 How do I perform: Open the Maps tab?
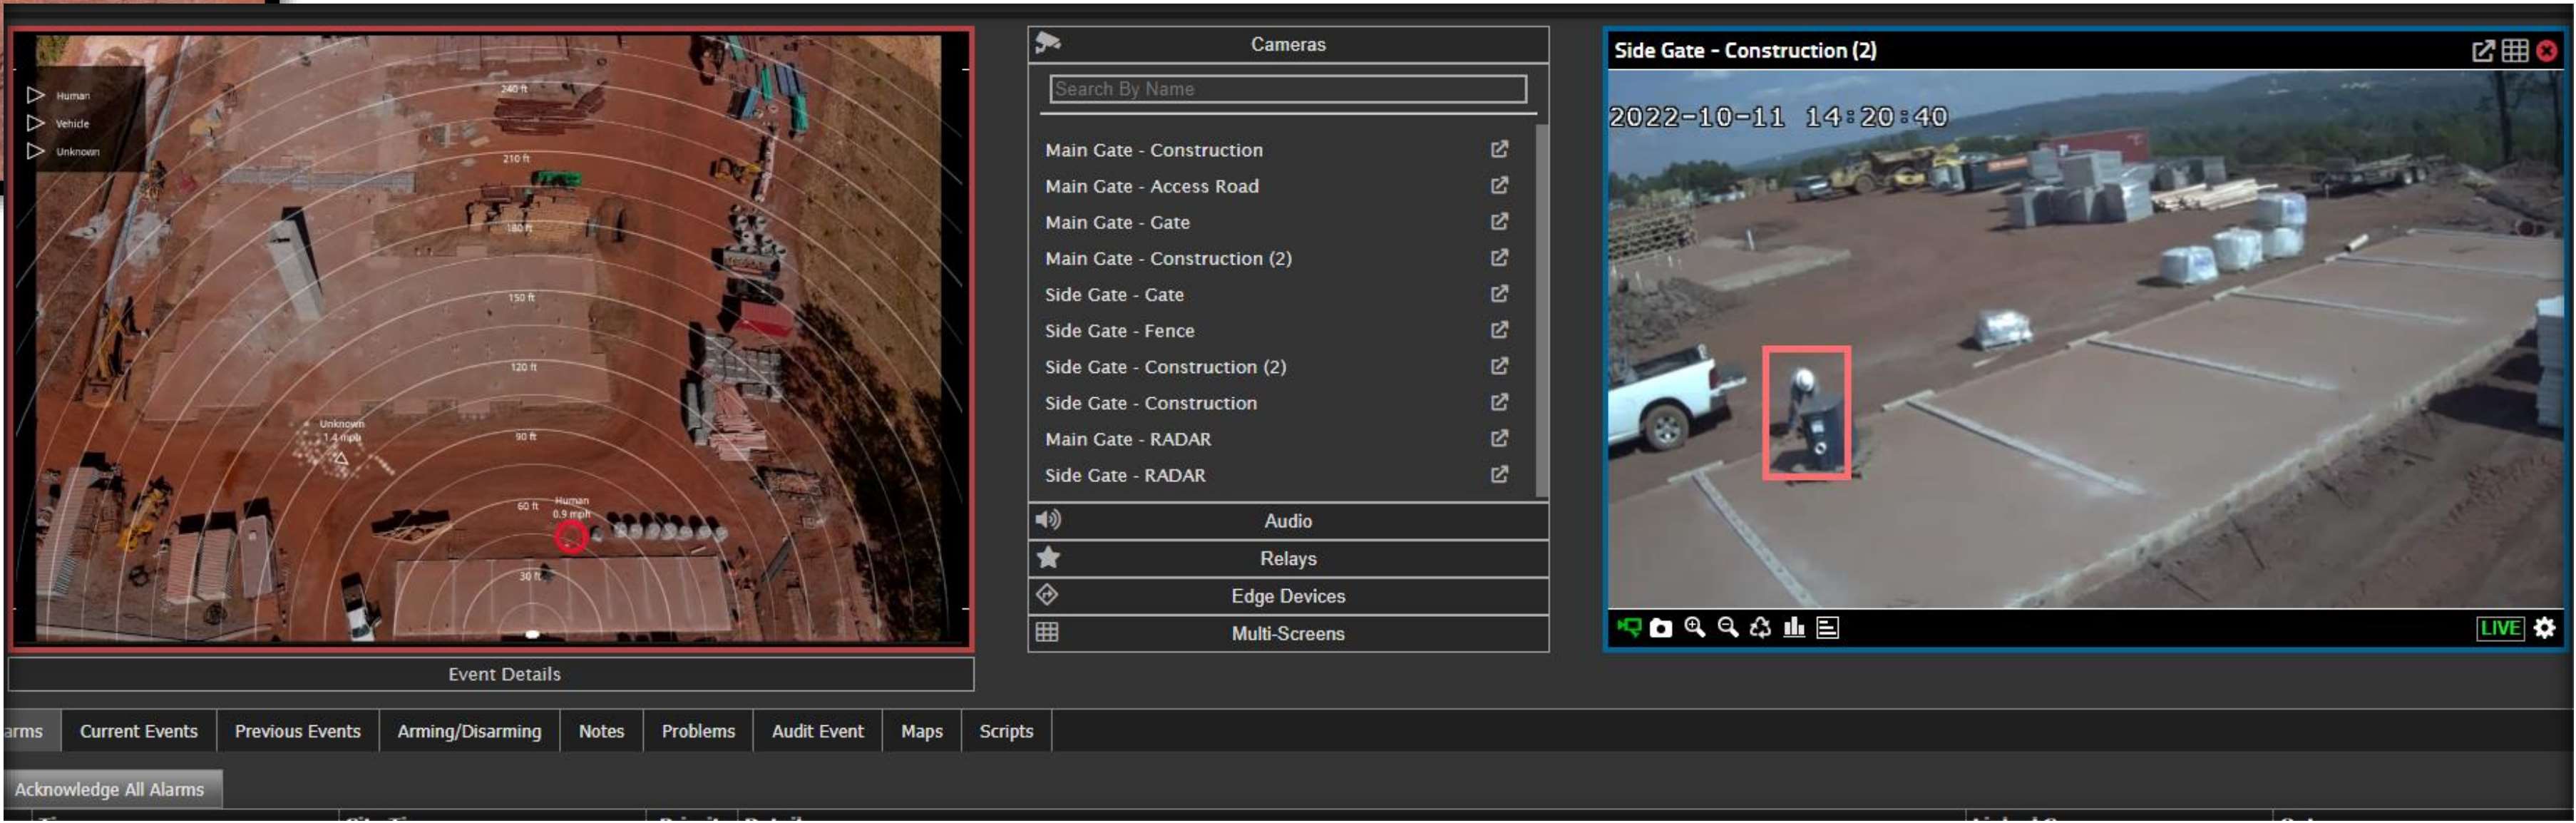click(922, 732)
